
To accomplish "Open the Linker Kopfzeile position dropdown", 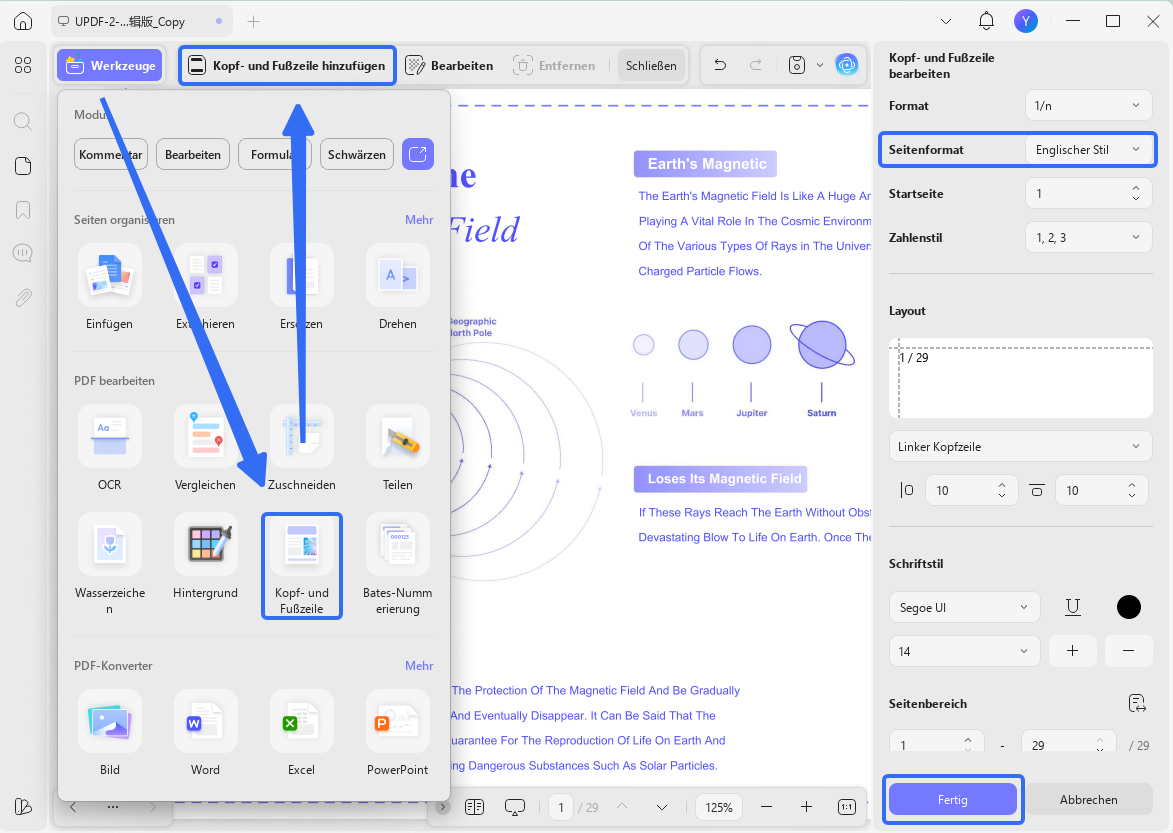I will 1020,446.
